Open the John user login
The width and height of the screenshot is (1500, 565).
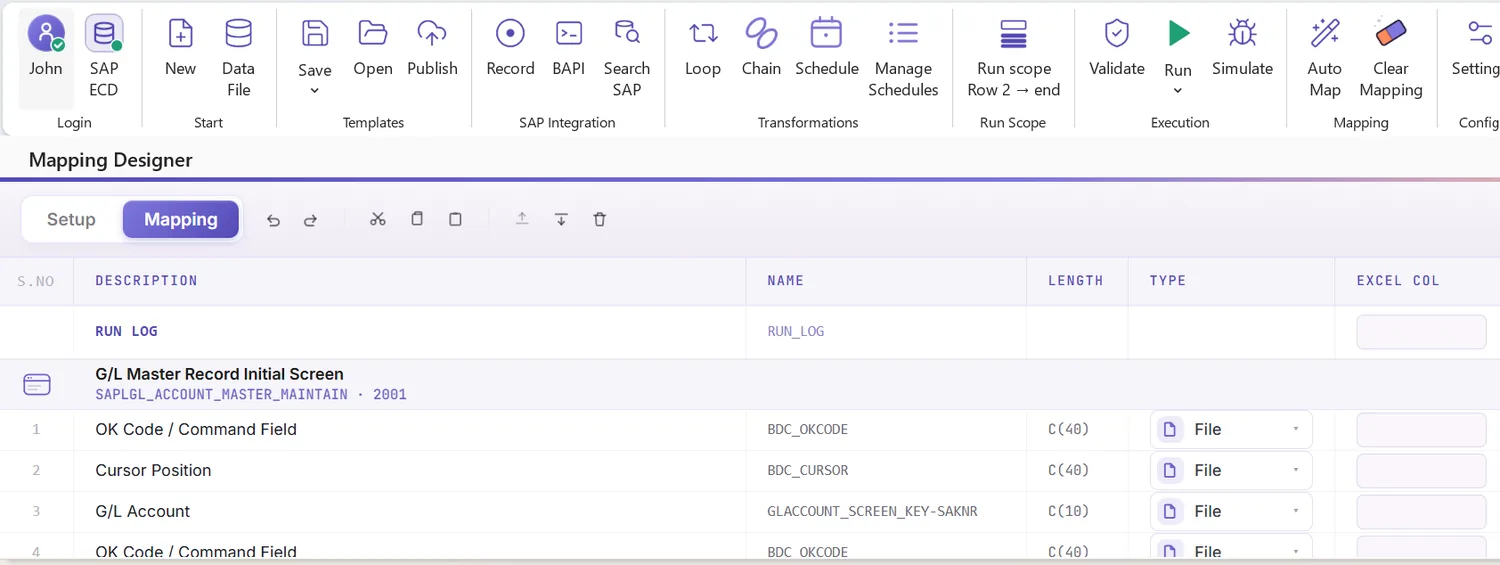pos(46,57)
